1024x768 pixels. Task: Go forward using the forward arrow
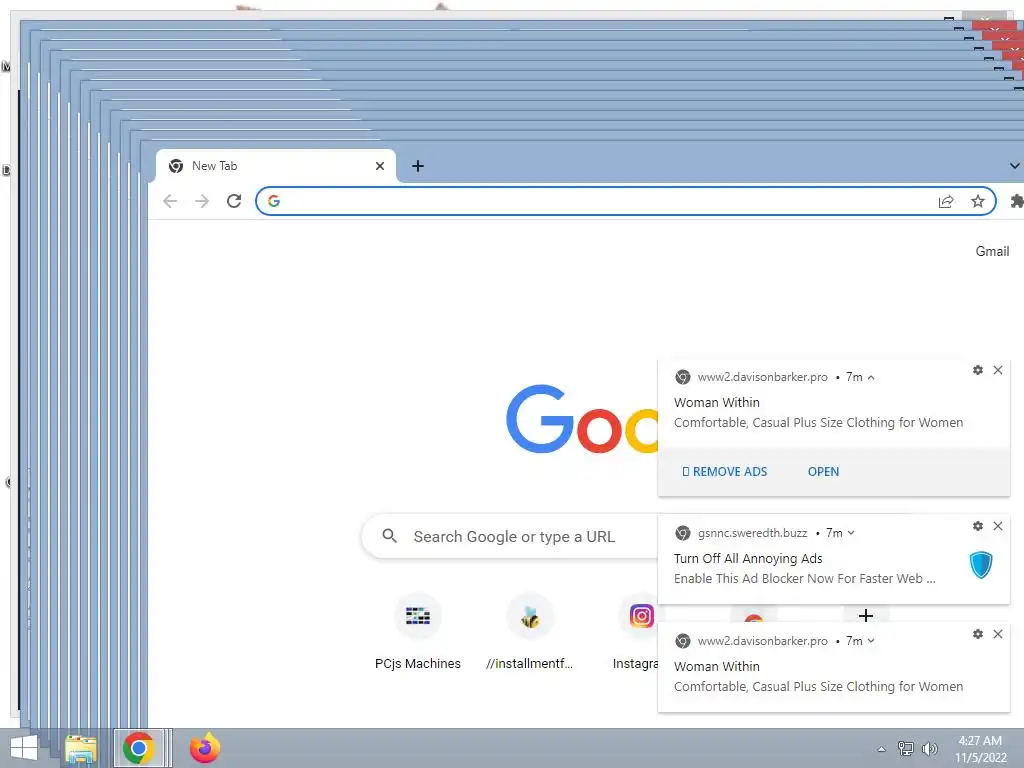click(x=202, y=201)
